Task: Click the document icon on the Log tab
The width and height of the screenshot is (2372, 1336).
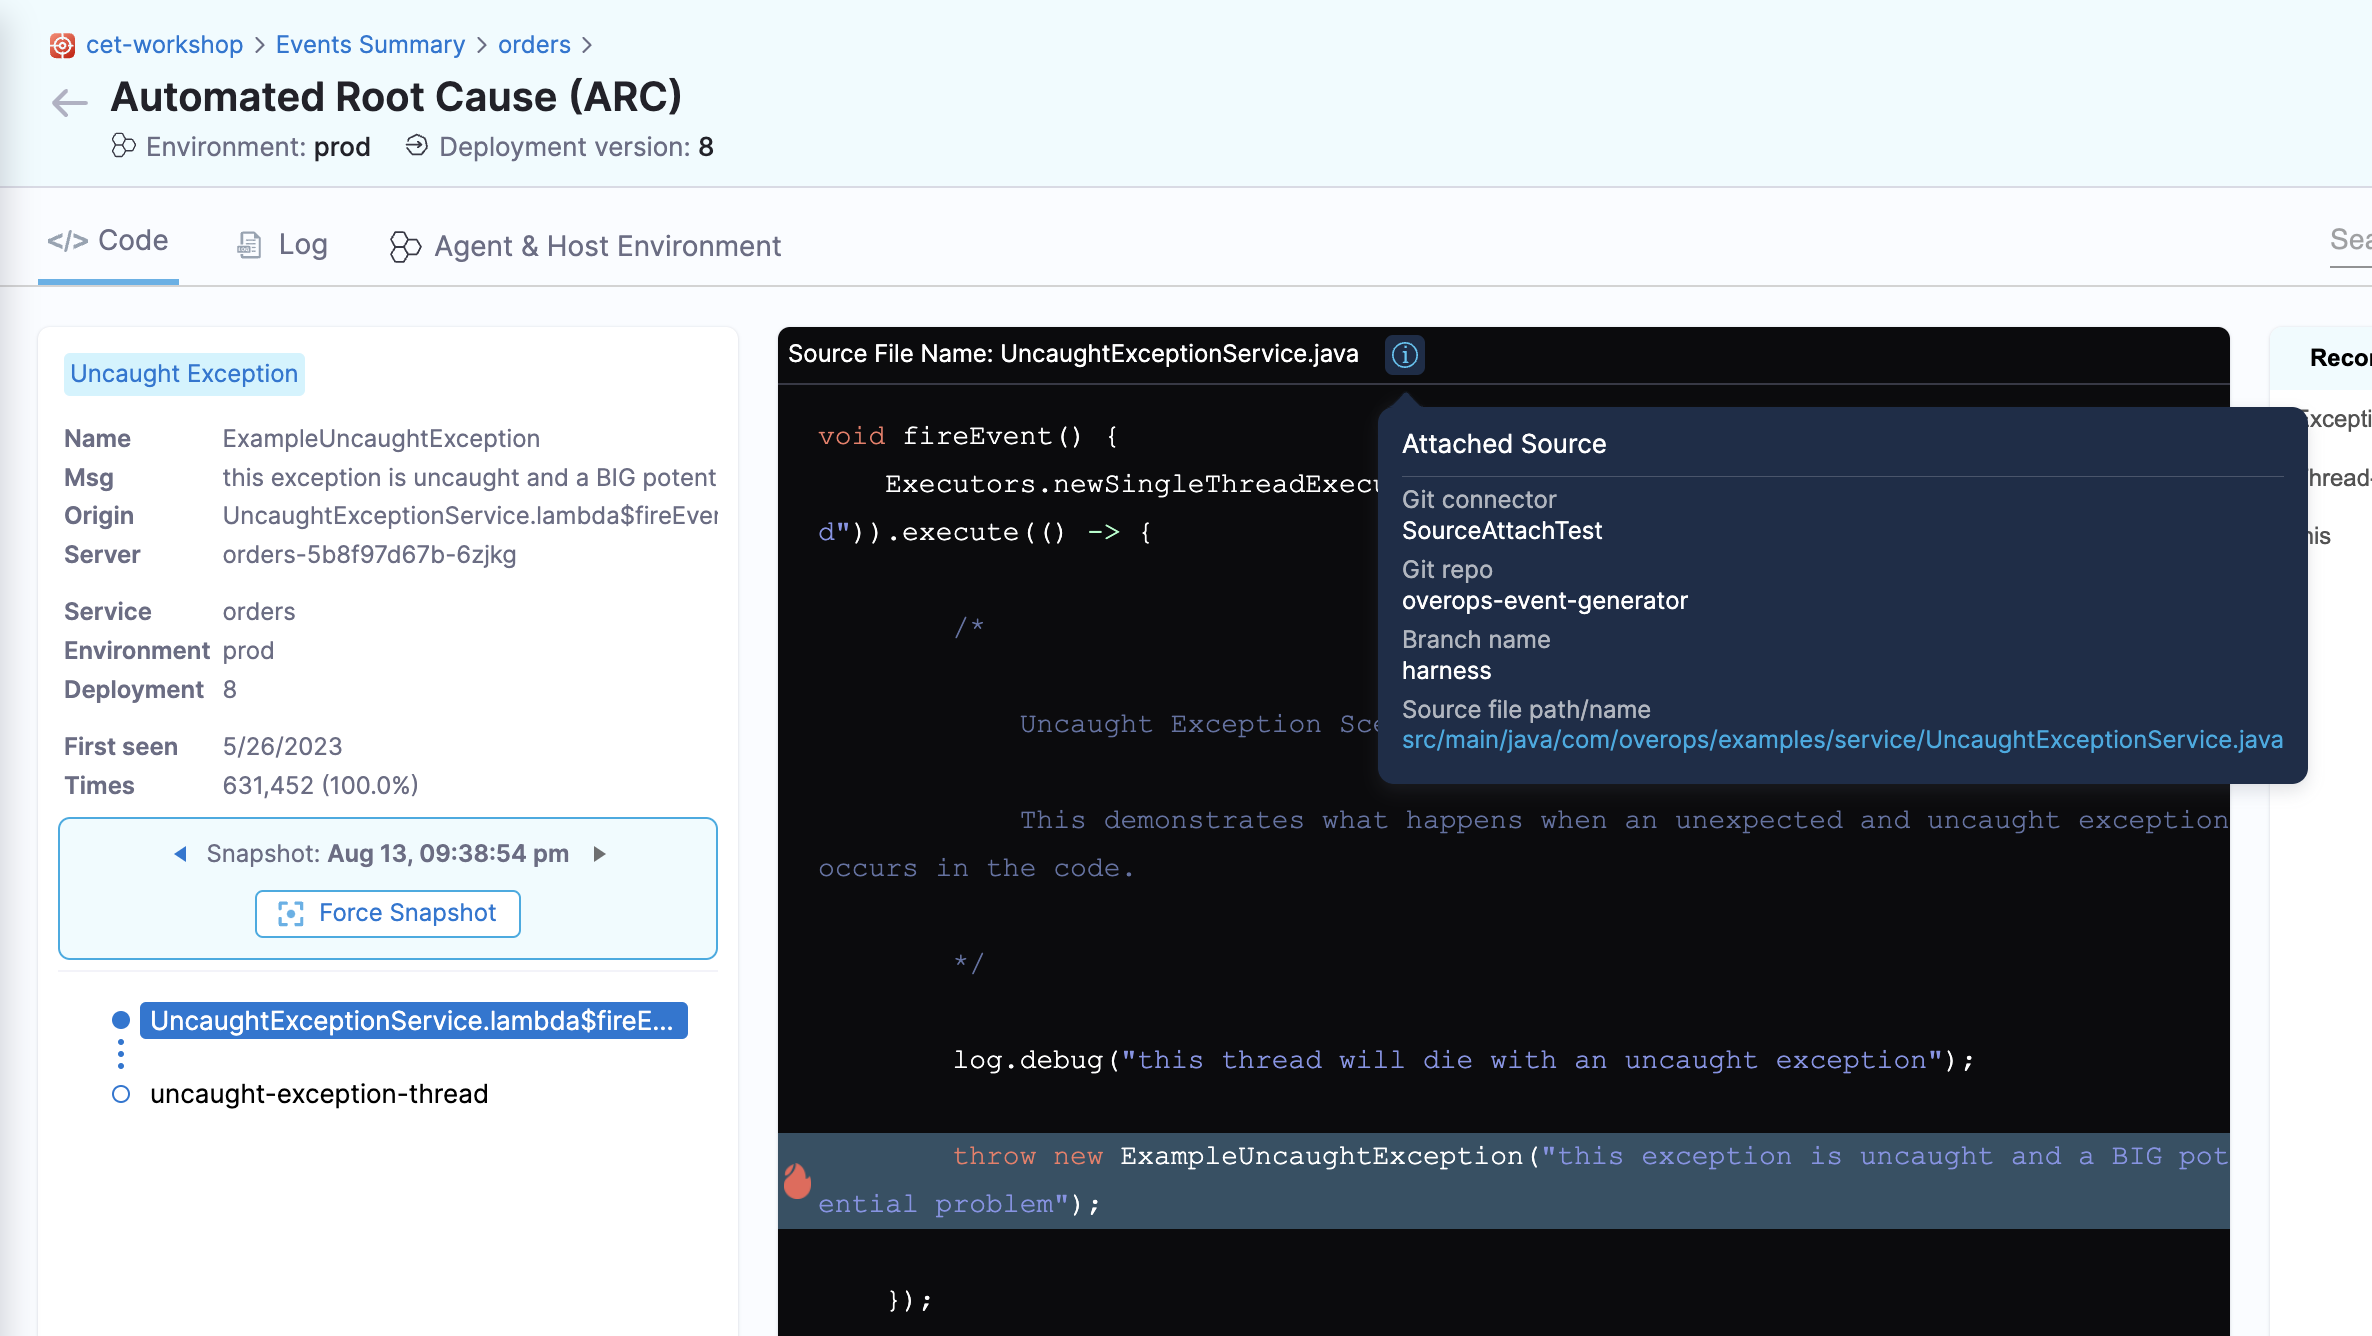Action: [x=248, y=245]
